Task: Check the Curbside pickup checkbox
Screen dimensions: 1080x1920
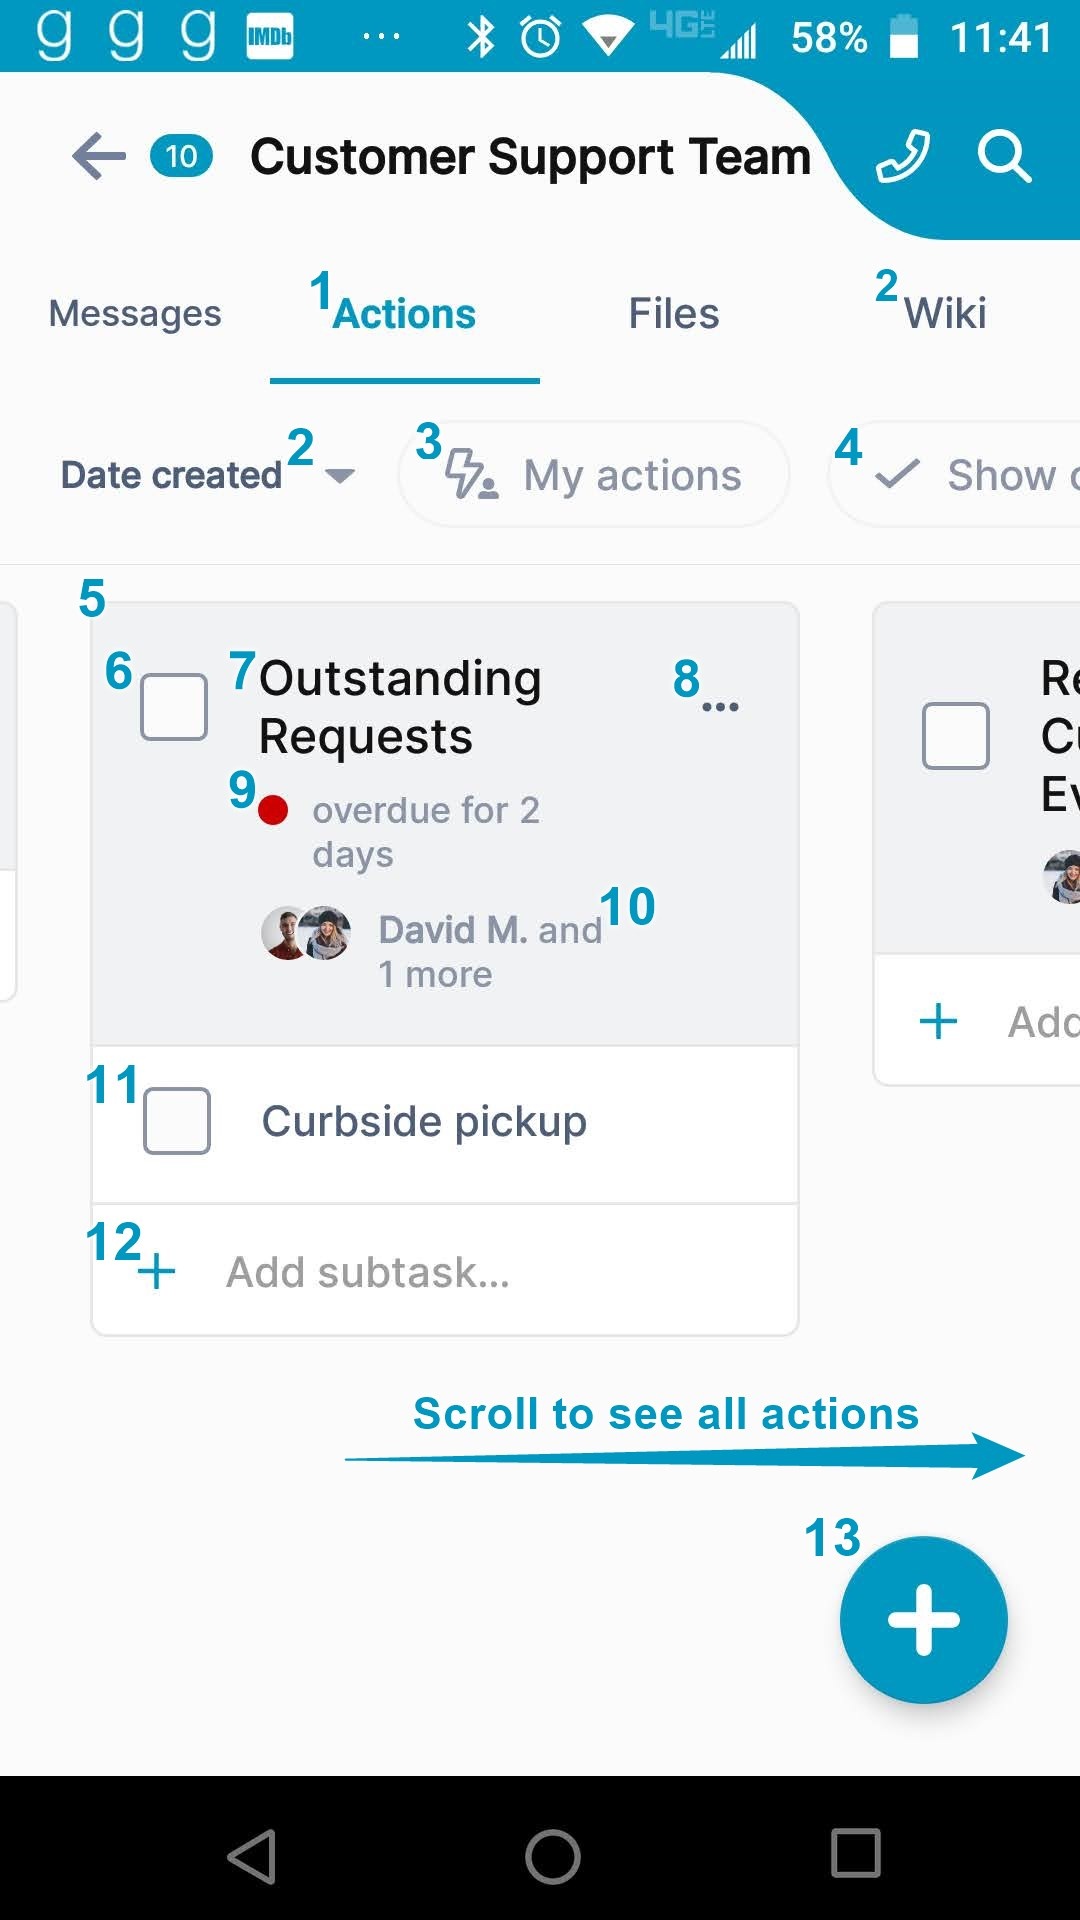Action: click(177, 1121)
